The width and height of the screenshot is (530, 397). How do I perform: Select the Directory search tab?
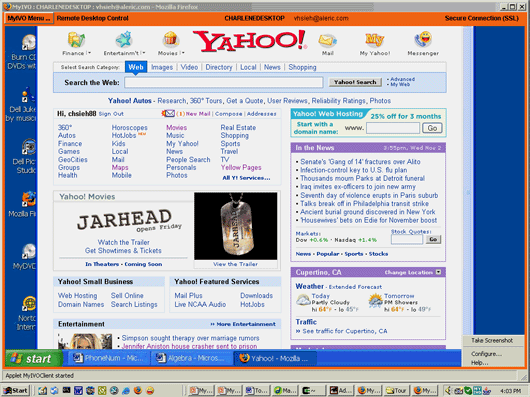pos(219,67)
